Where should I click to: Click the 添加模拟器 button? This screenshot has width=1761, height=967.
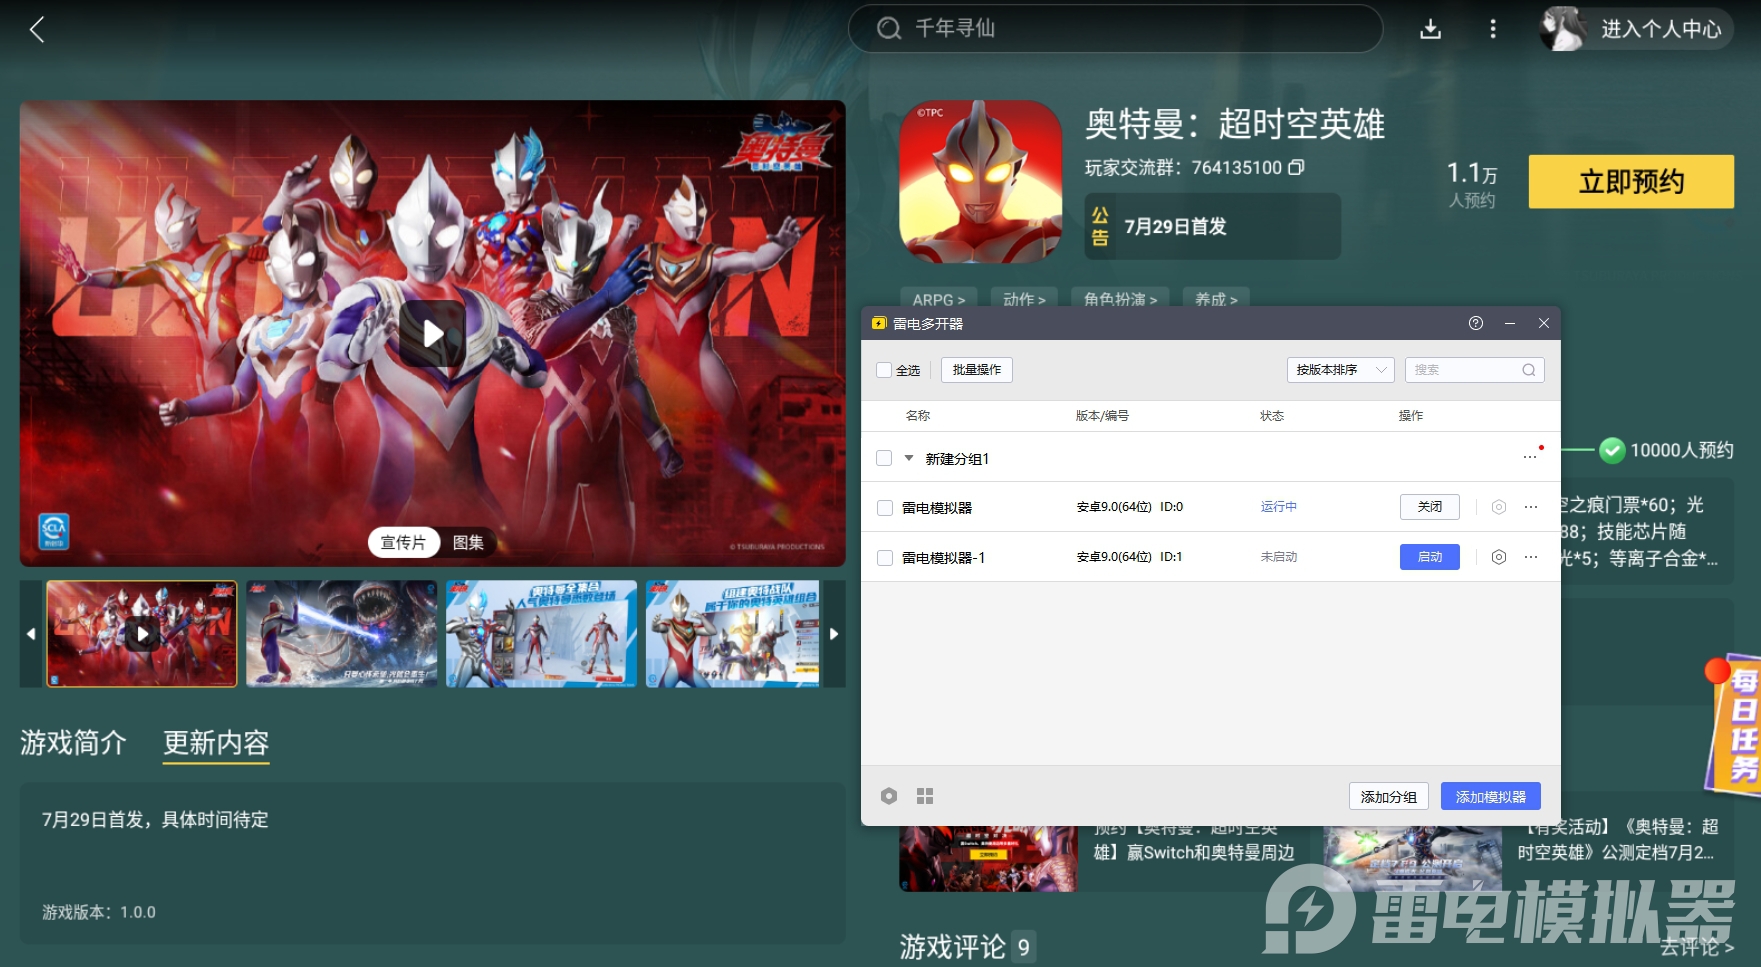1491,796
